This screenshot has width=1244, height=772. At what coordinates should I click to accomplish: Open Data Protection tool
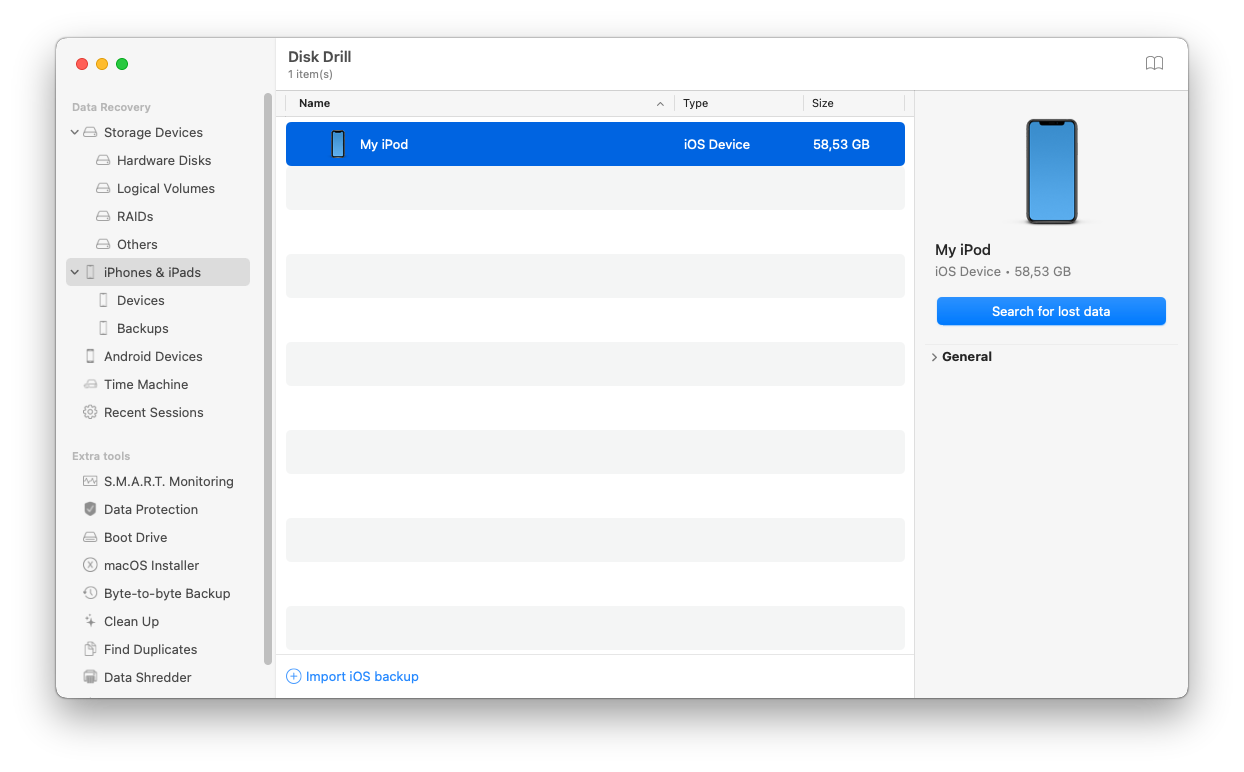coord(151,509)
